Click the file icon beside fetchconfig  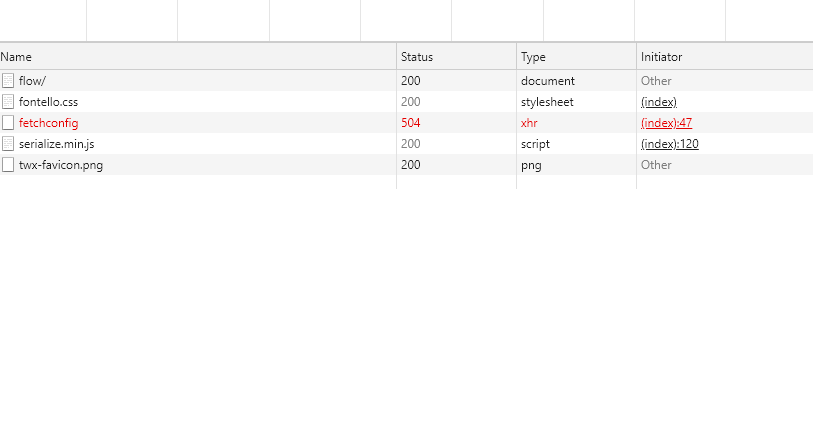(x=8, y=123)
